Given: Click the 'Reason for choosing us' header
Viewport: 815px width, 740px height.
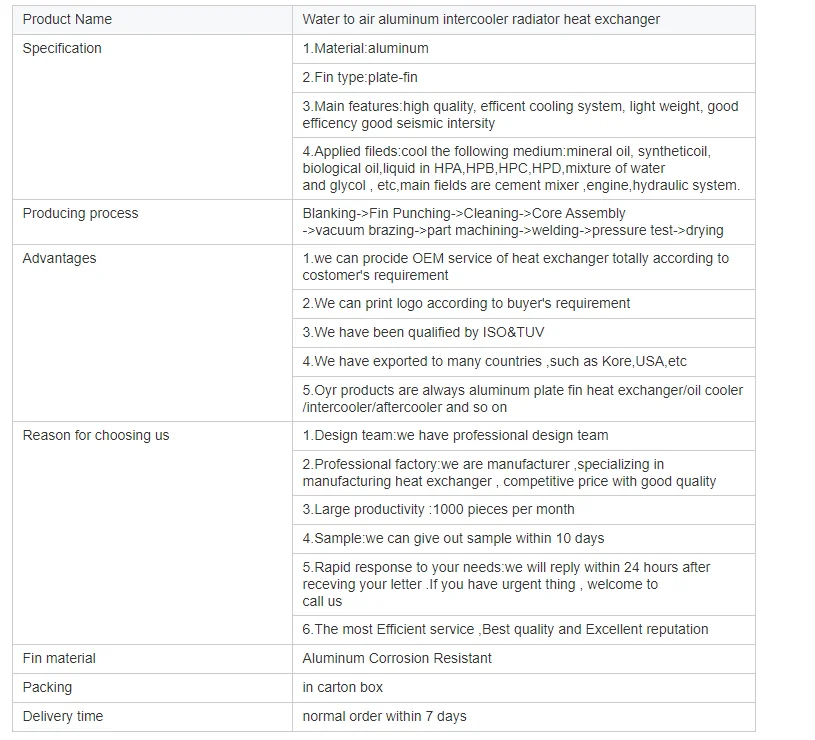Looking at the screenshot, I should click(x=96, y=435).
